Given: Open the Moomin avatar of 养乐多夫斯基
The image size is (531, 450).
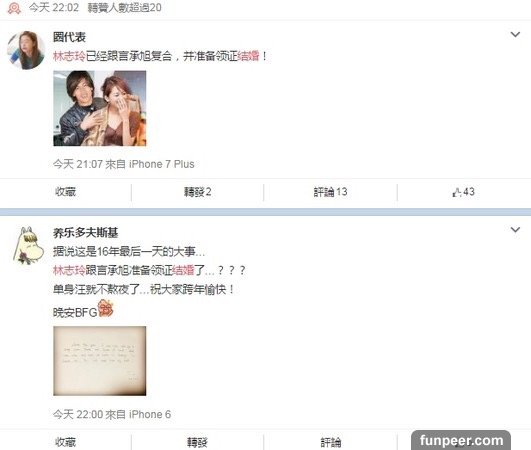Looking at the screenshot, I should (27, 245).
